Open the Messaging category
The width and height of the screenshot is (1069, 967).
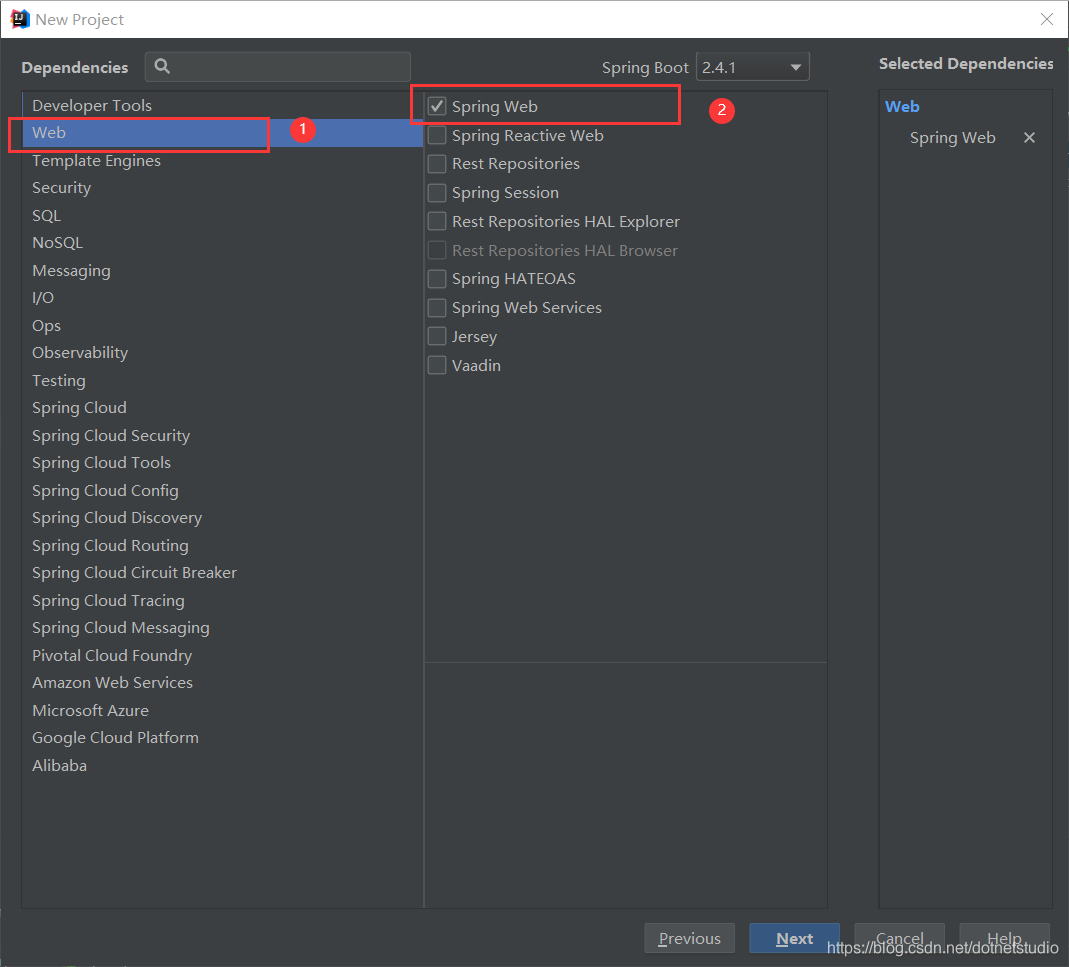[222, 271]
